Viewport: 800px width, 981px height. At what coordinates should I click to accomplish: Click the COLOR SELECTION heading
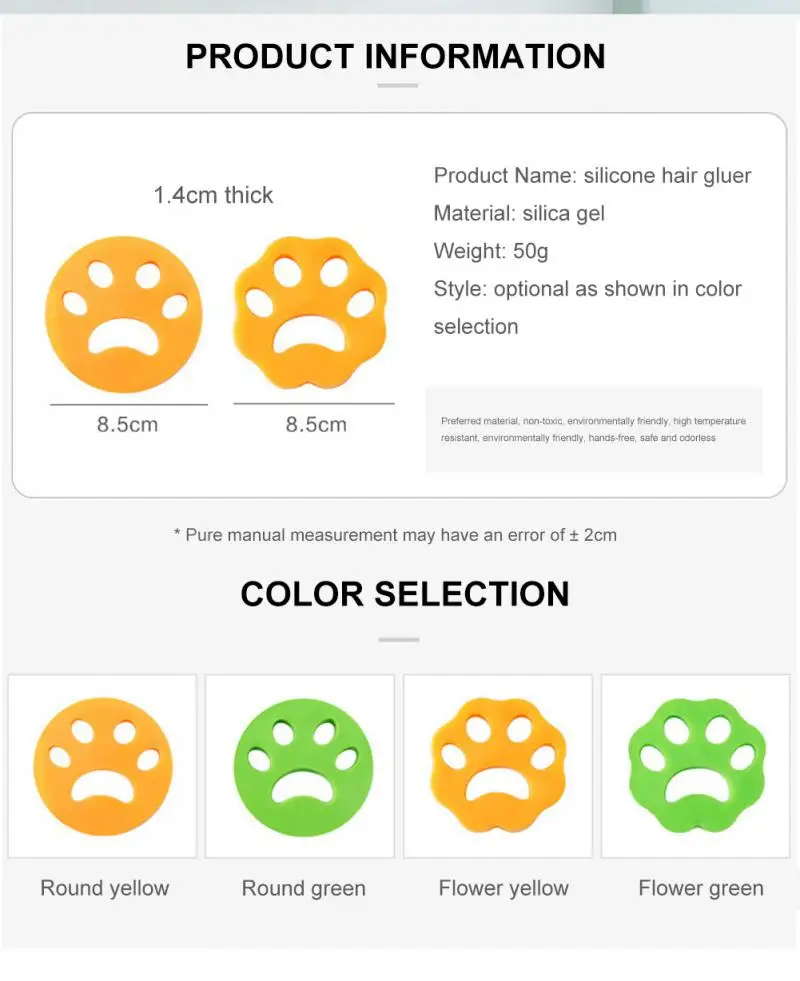tap(404, 594)
